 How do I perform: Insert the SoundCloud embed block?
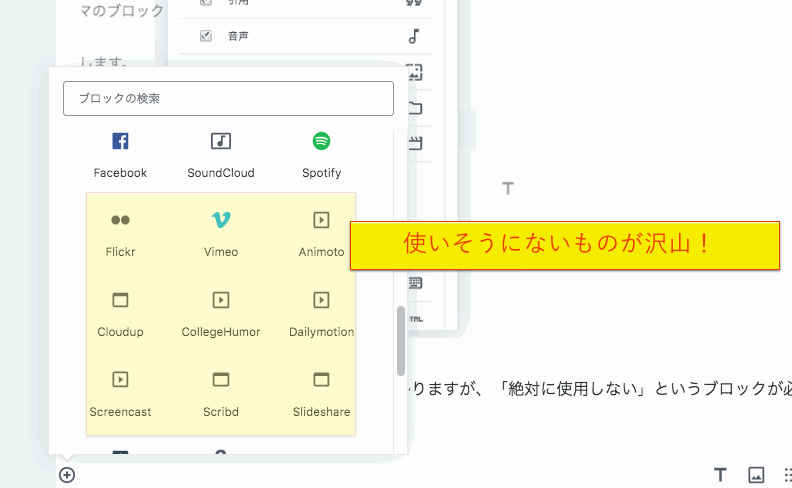[x=221, y=155]
